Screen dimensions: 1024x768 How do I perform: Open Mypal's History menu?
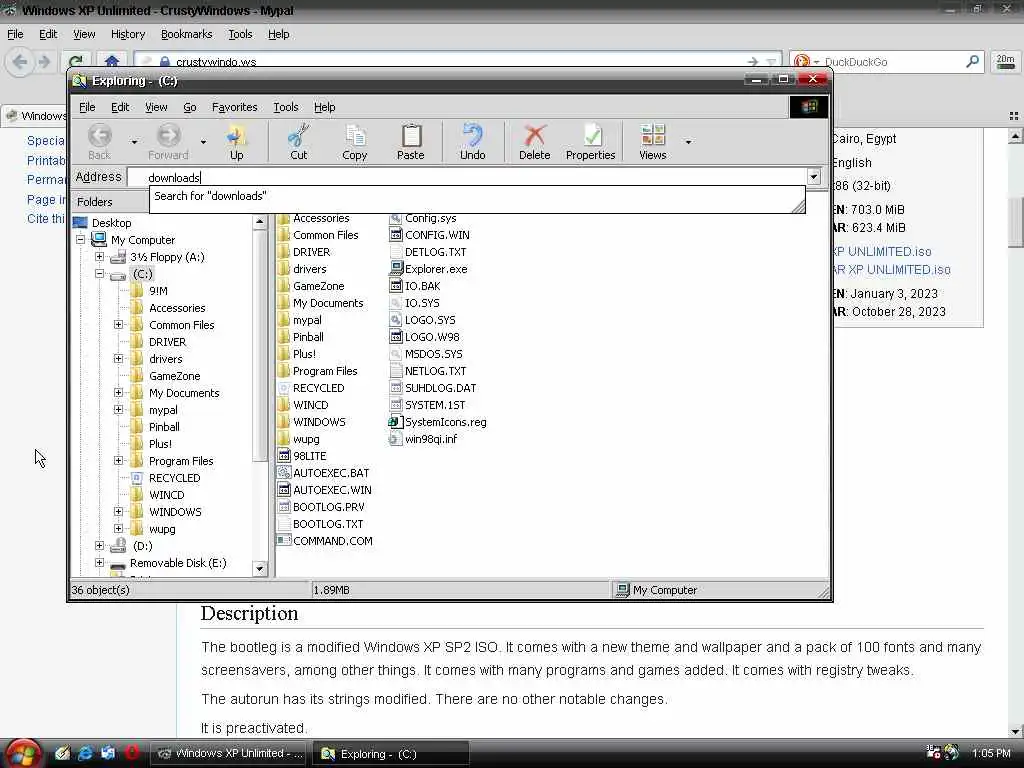point(127,34)
